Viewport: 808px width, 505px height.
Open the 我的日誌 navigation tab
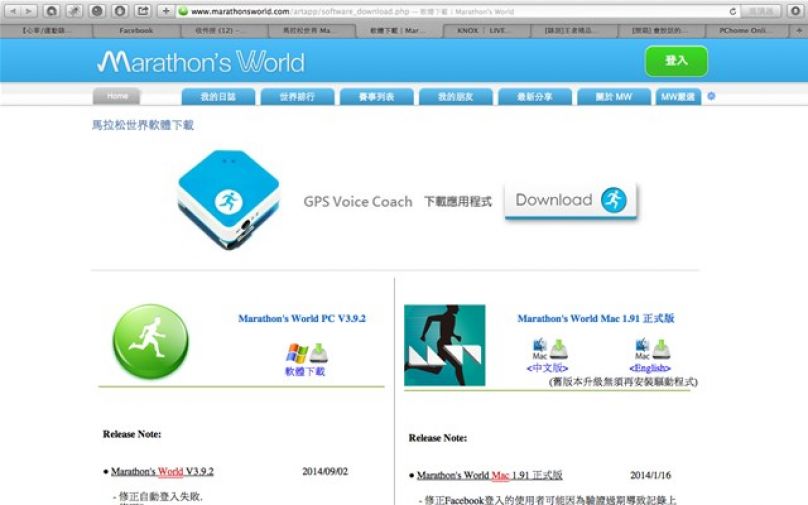tap(218, 97)
